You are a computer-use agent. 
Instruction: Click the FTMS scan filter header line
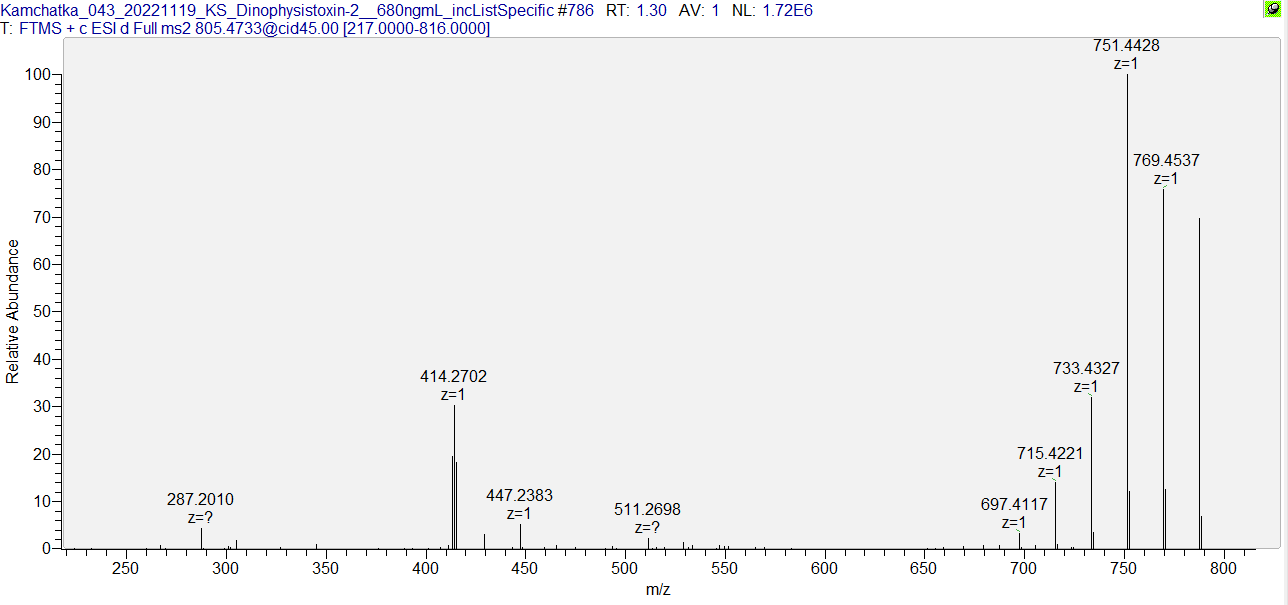(x=246, y=29)
